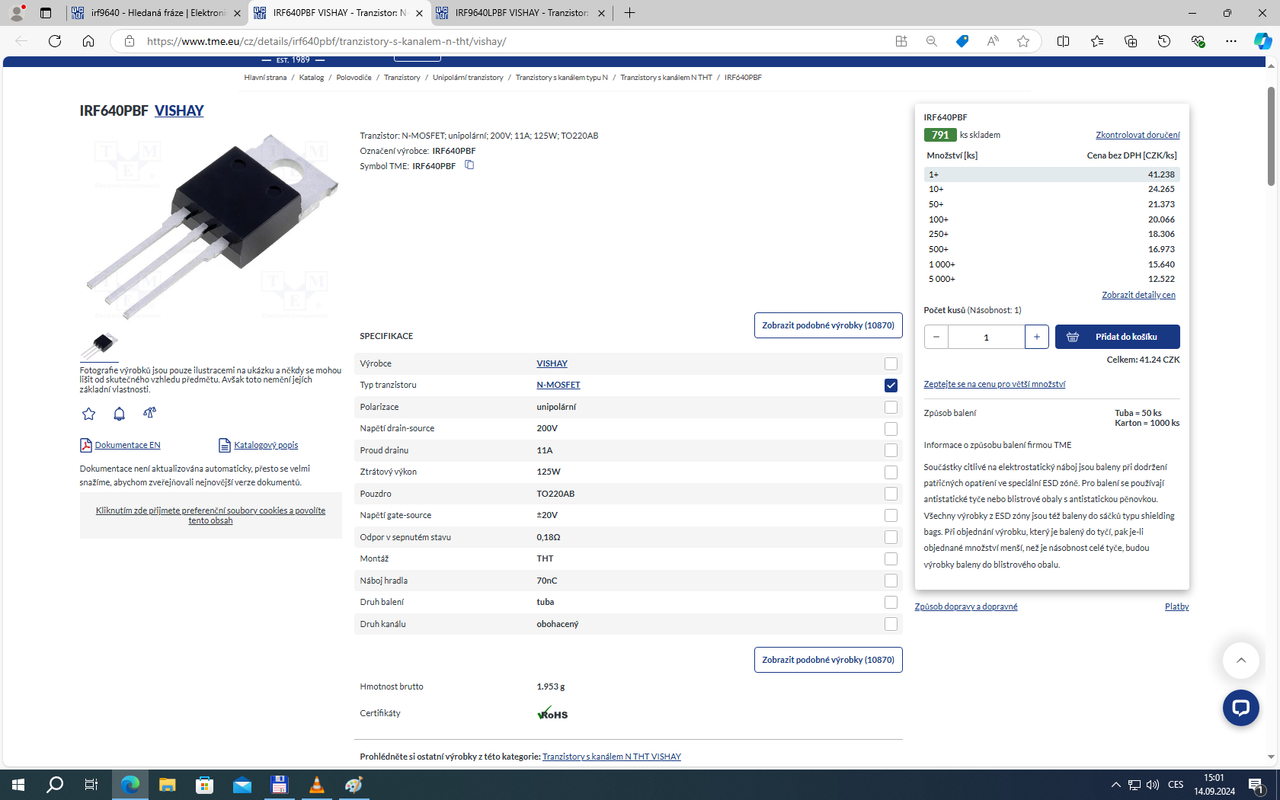Tick the Polarizace unipolární checkbox
The height and width of the screenshot is (800, 1280).
[891, 407]
